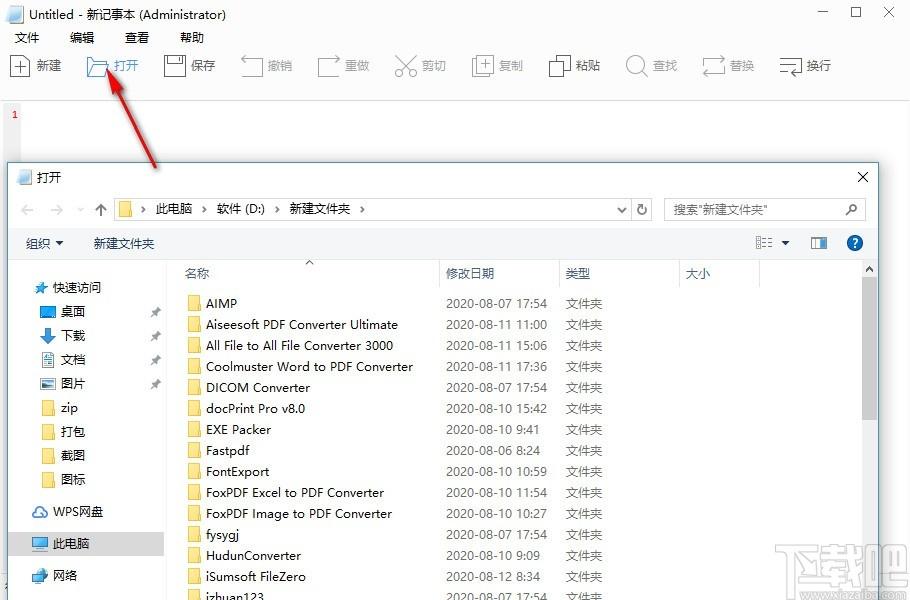
Task: Open the 查看 menu
Action: [x=137, y=38]
